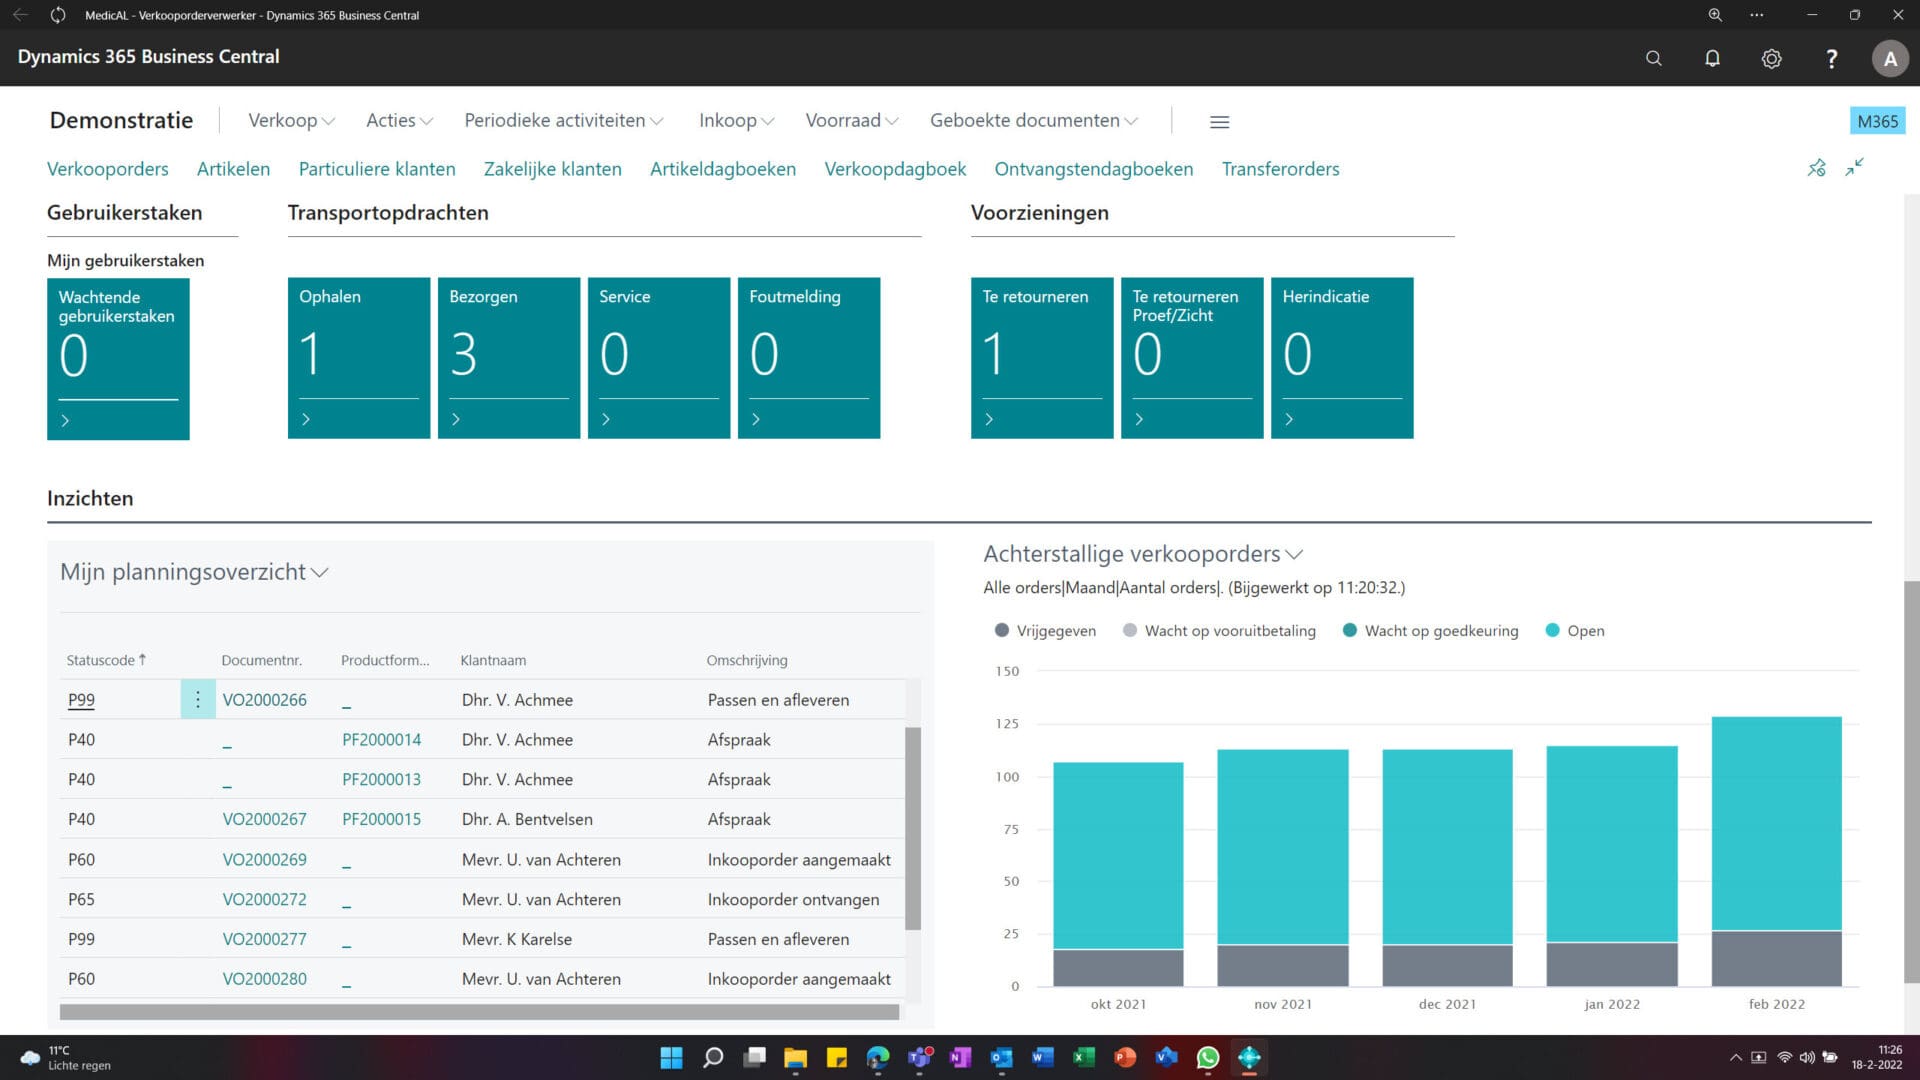Click the feb 2022 Open bar segment
Image resolution: width=1920 pixels, height=1080 pixels.
[1776, 823]
